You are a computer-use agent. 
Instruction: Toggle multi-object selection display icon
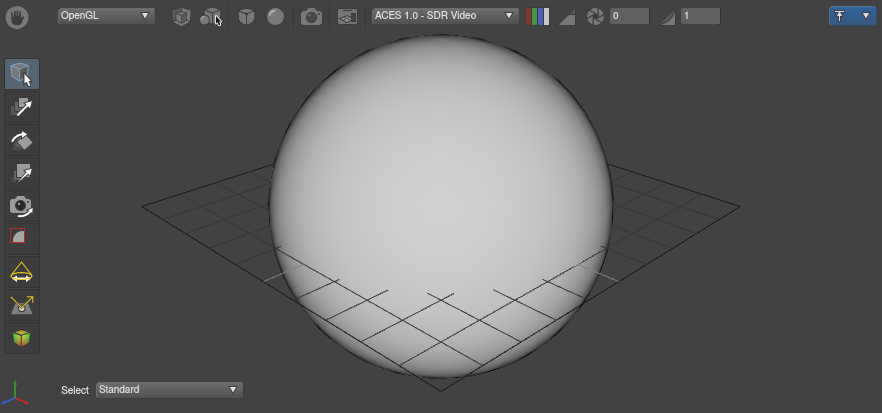pos(211,16)
